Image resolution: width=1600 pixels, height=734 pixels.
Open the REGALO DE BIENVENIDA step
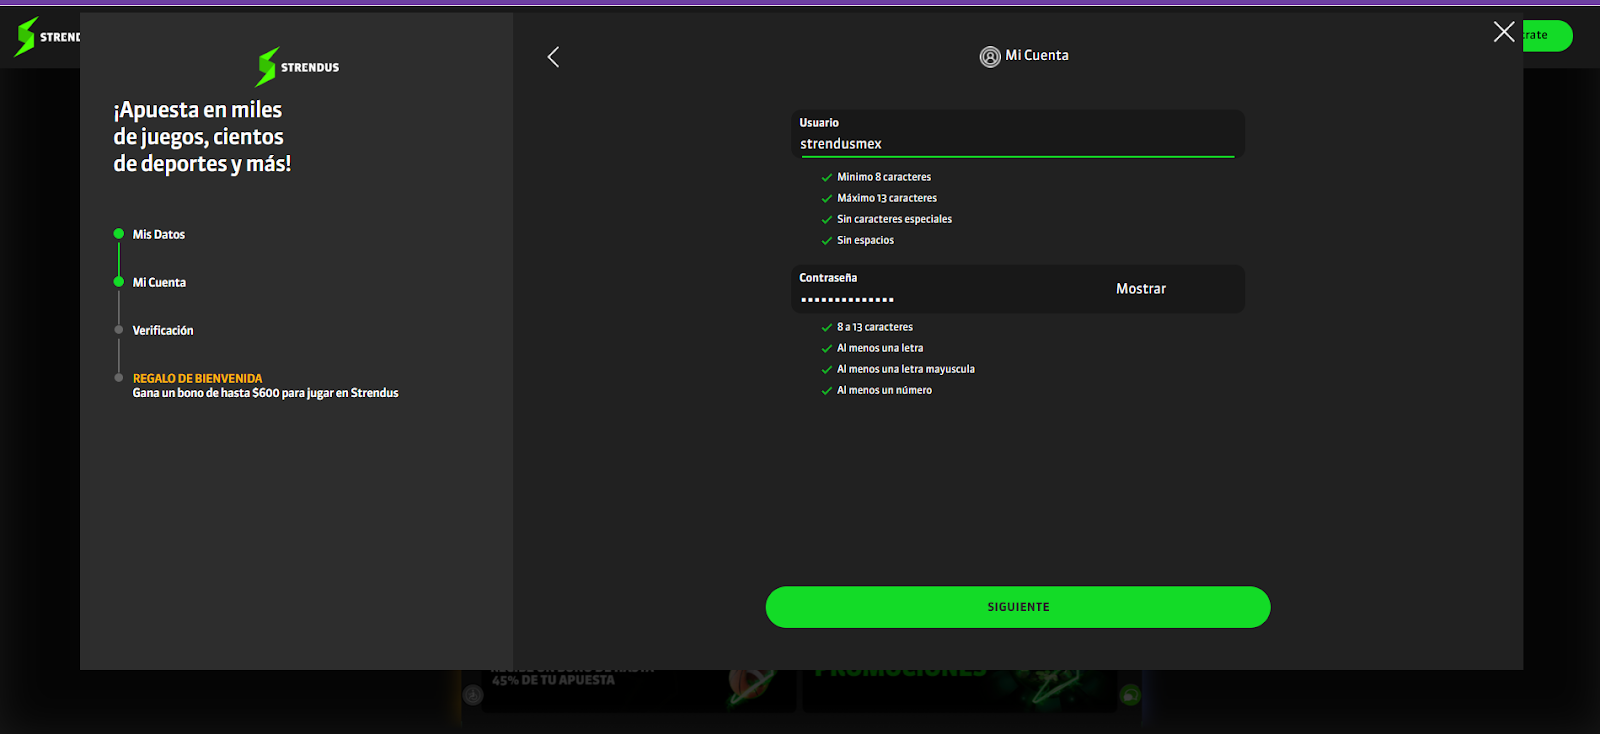197,379
